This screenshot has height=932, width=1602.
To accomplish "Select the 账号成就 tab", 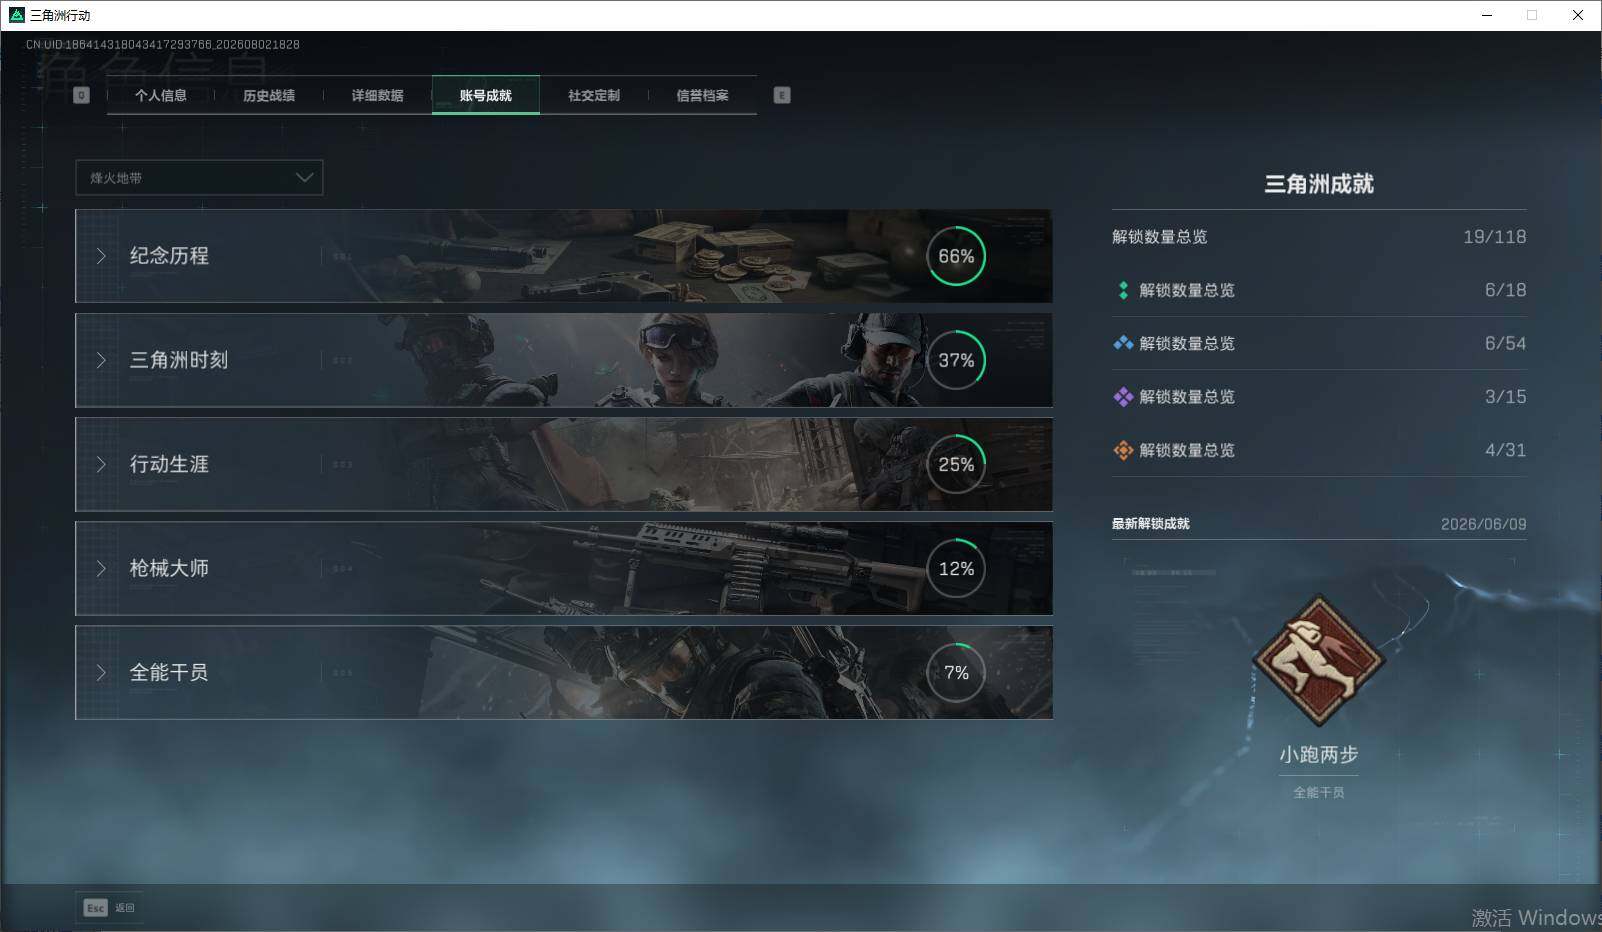I will pos(486,95).
